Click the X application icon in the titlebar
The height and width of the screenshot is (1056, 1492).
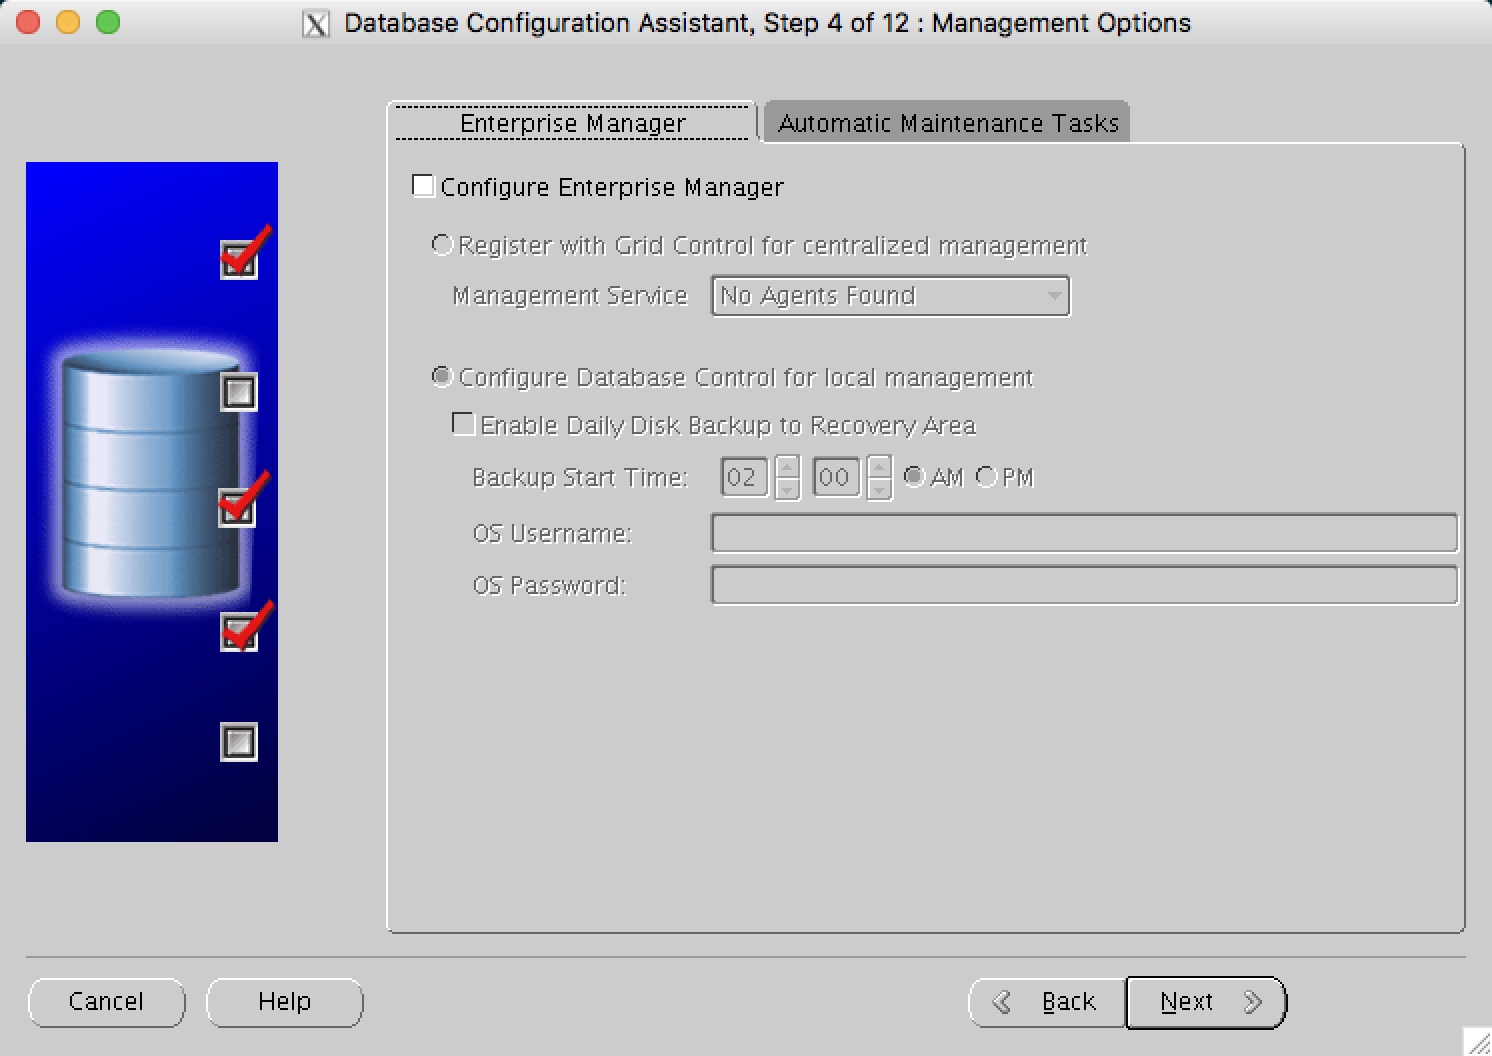point(316,22)
